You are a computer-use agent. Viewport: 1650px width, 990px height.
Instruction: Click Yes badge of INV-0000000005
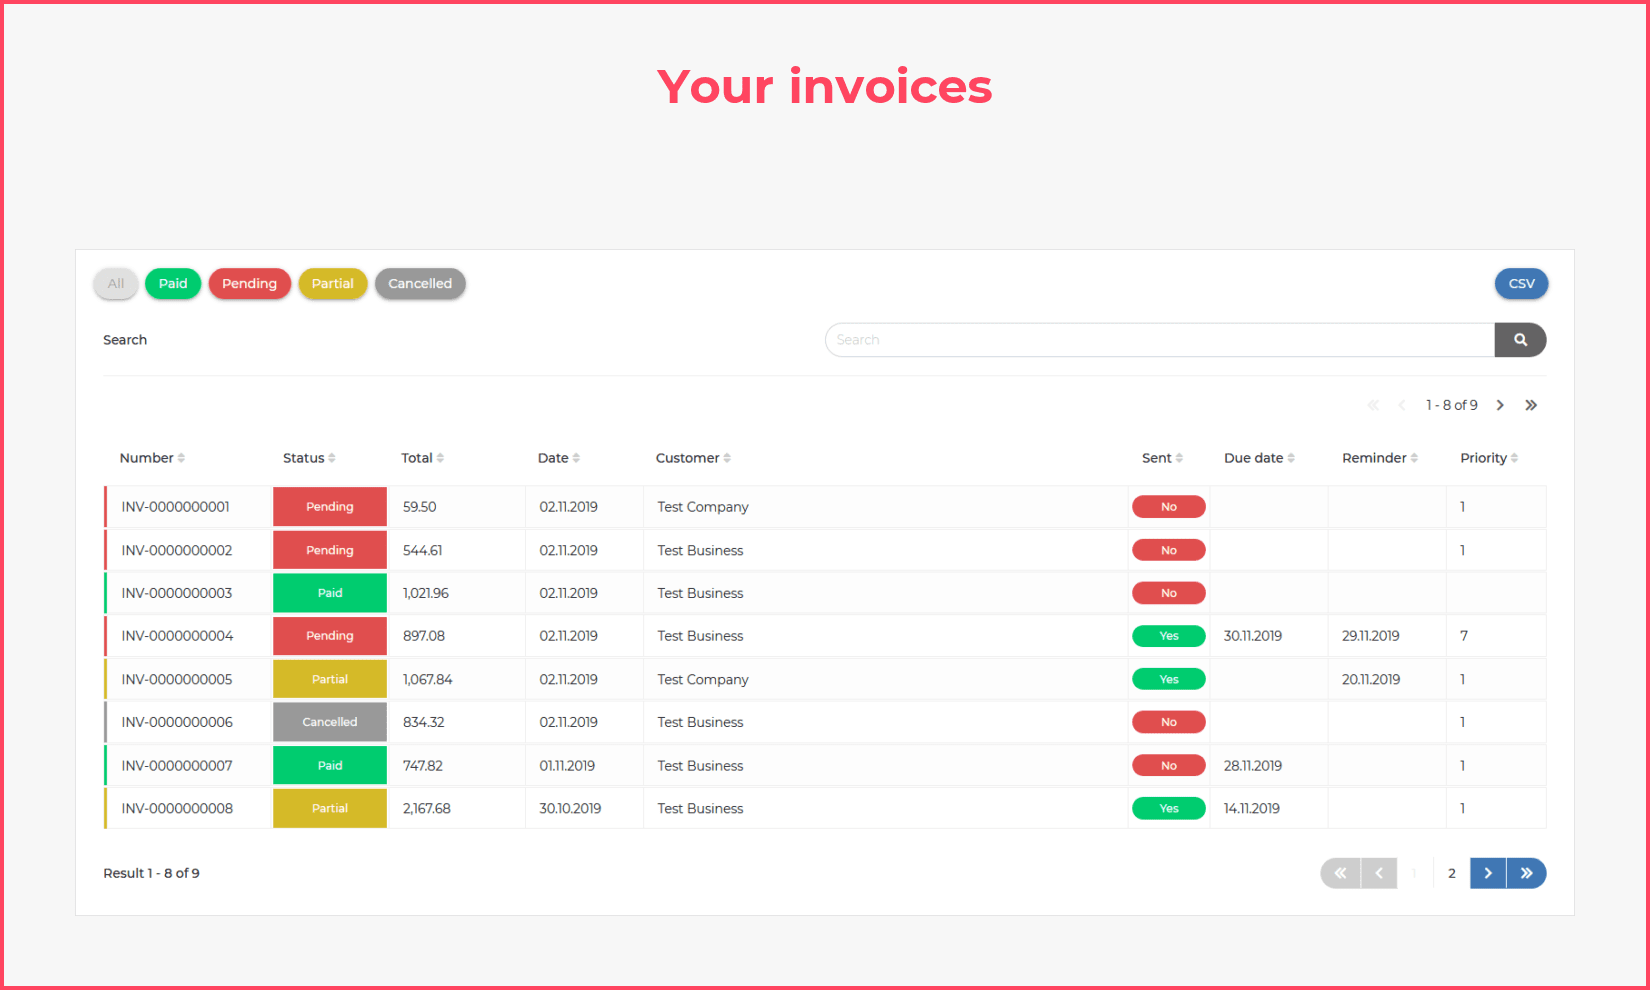click(x=1168, y=679)
